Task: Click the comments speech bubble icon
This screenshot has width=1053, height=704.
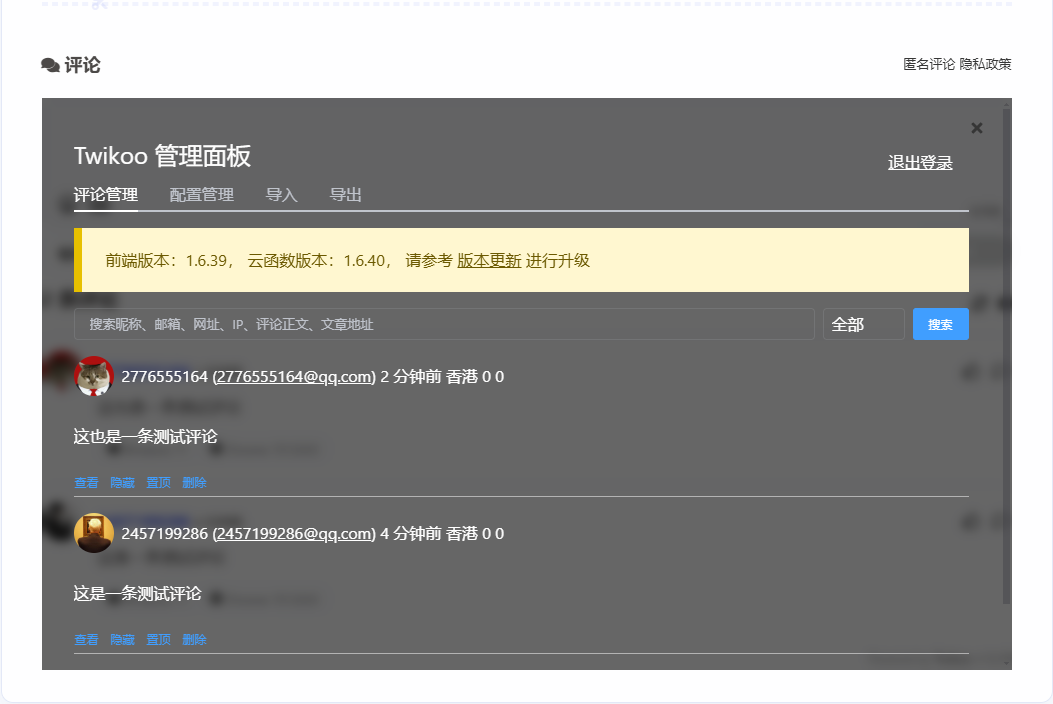Action: pos(50,65)
